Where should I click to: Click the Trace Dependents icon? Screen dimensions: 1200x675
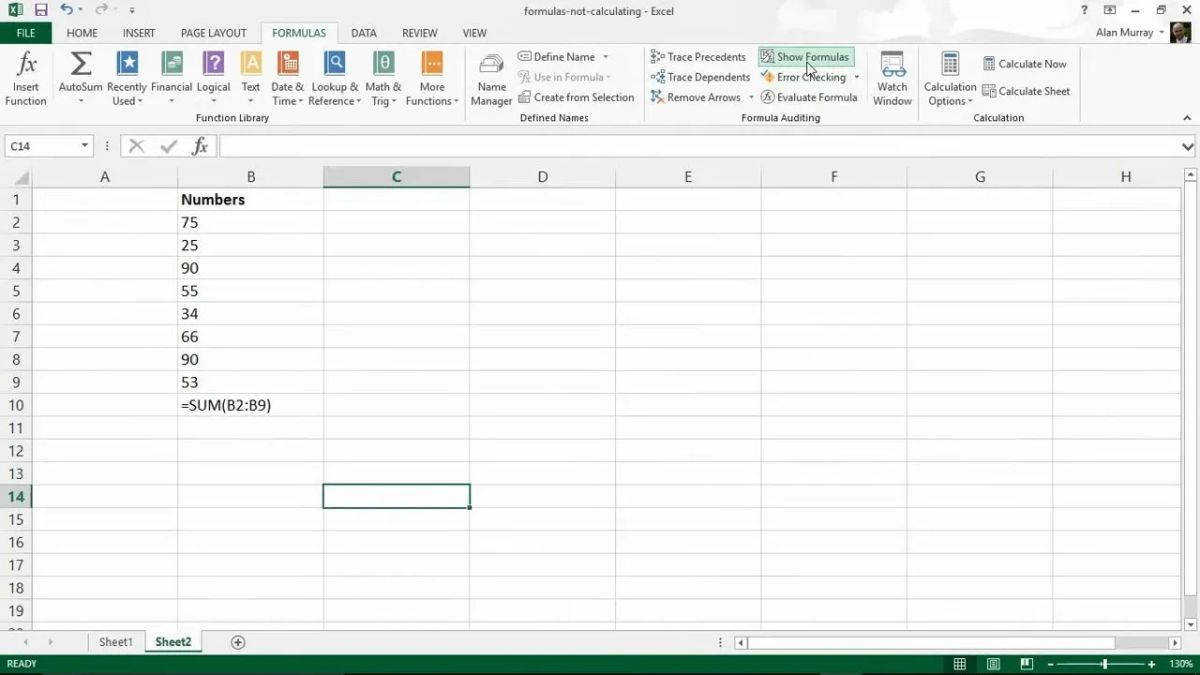[x=657, y=77]
